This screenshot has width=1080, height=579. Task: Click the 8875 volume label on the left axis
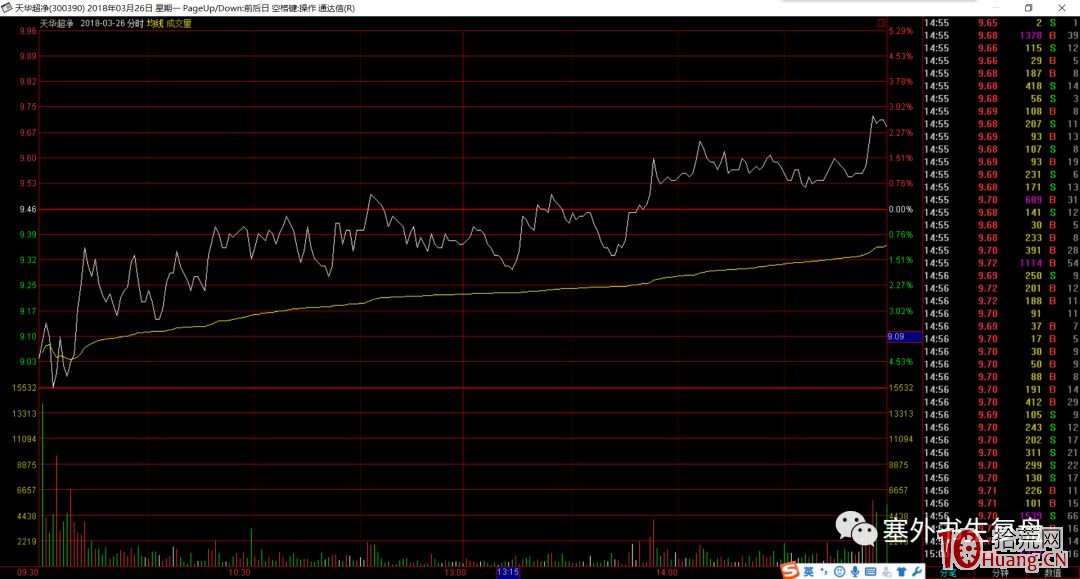(27, 465)
